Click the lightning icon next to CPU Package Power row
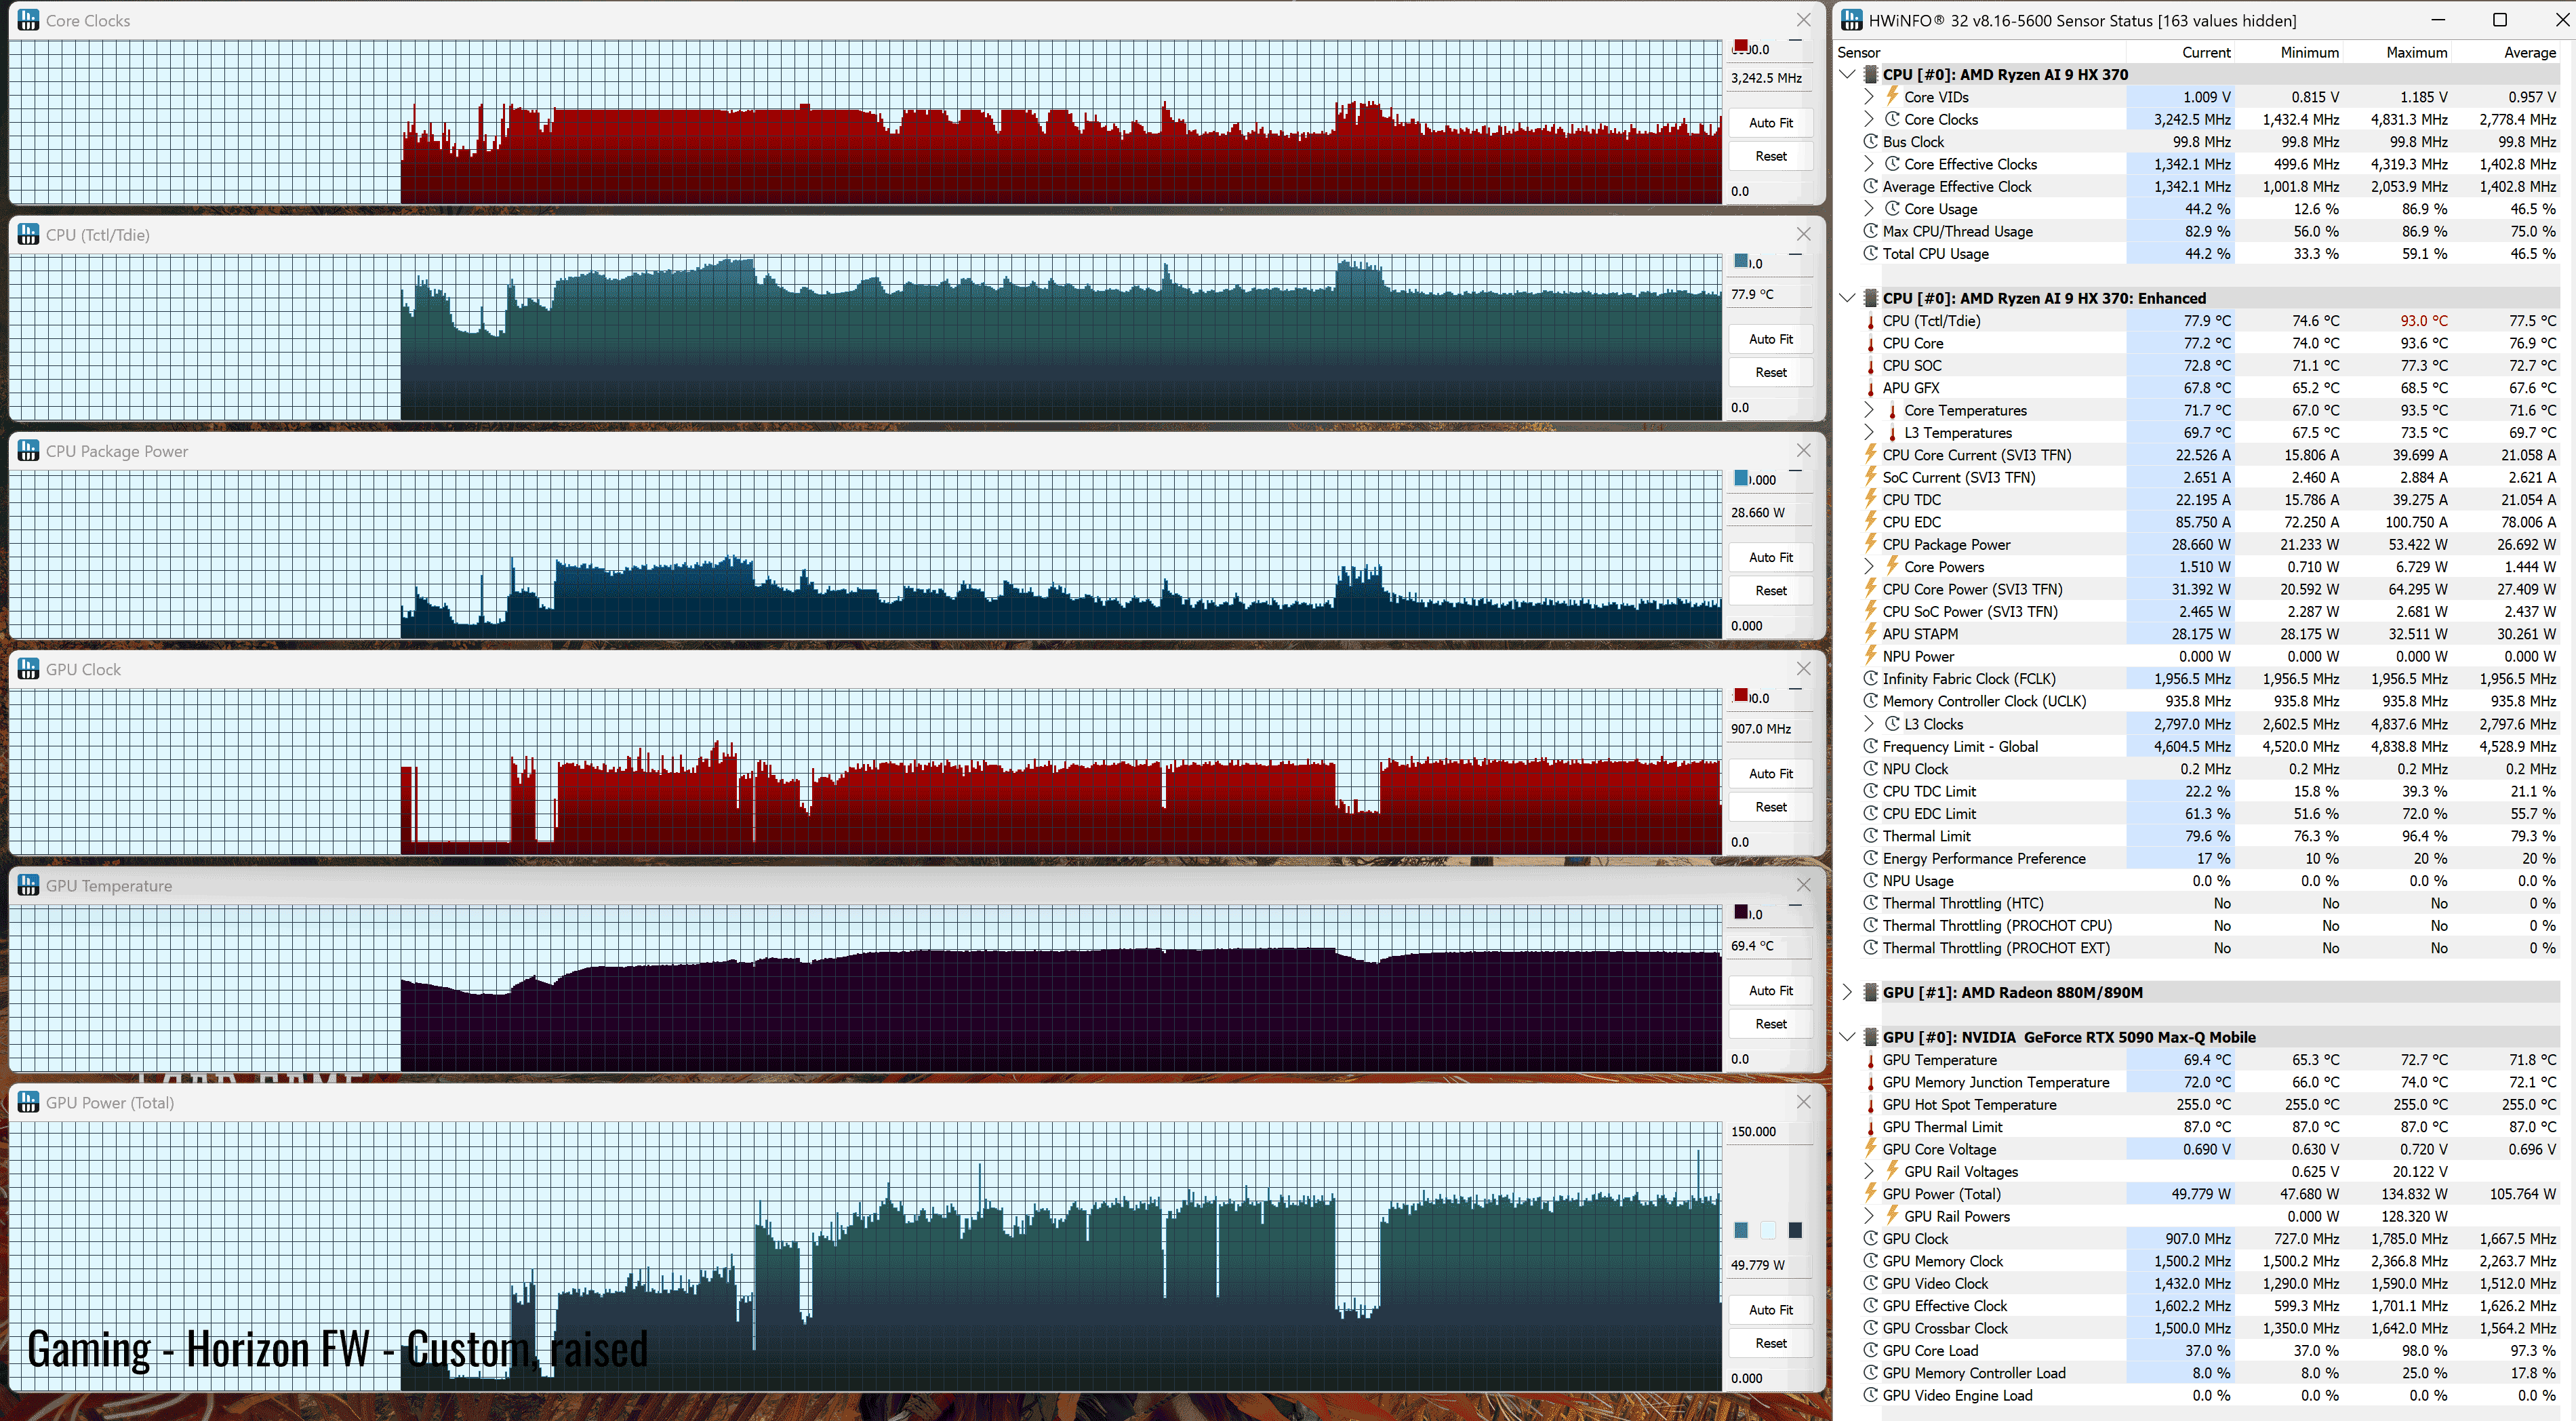This screenshot has height=1421, width=2576. 1870,544
